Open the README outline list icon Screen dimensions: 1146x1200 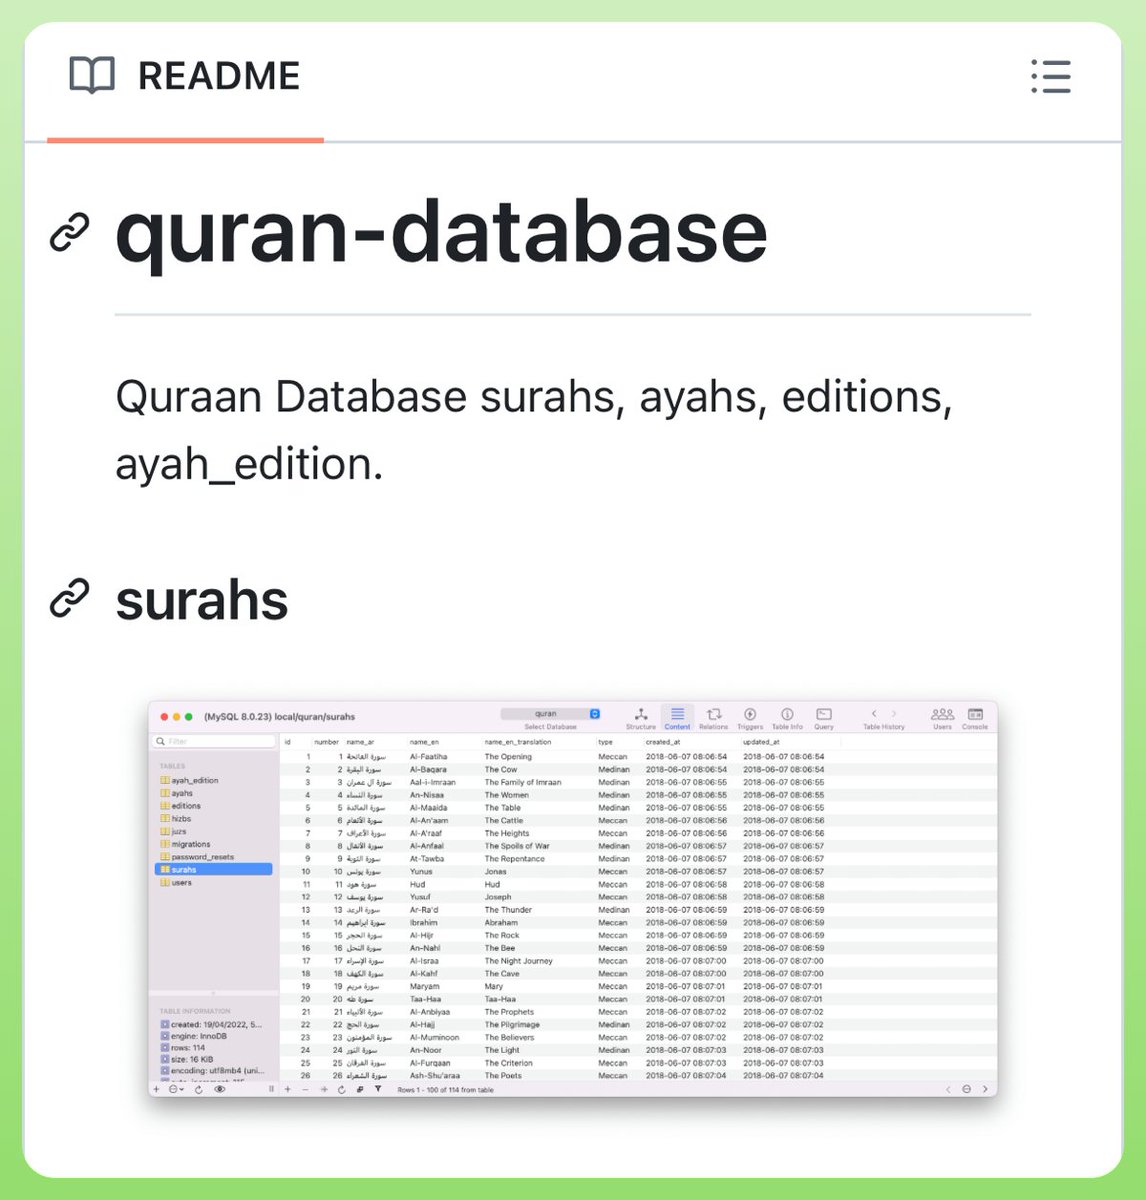1051,76
